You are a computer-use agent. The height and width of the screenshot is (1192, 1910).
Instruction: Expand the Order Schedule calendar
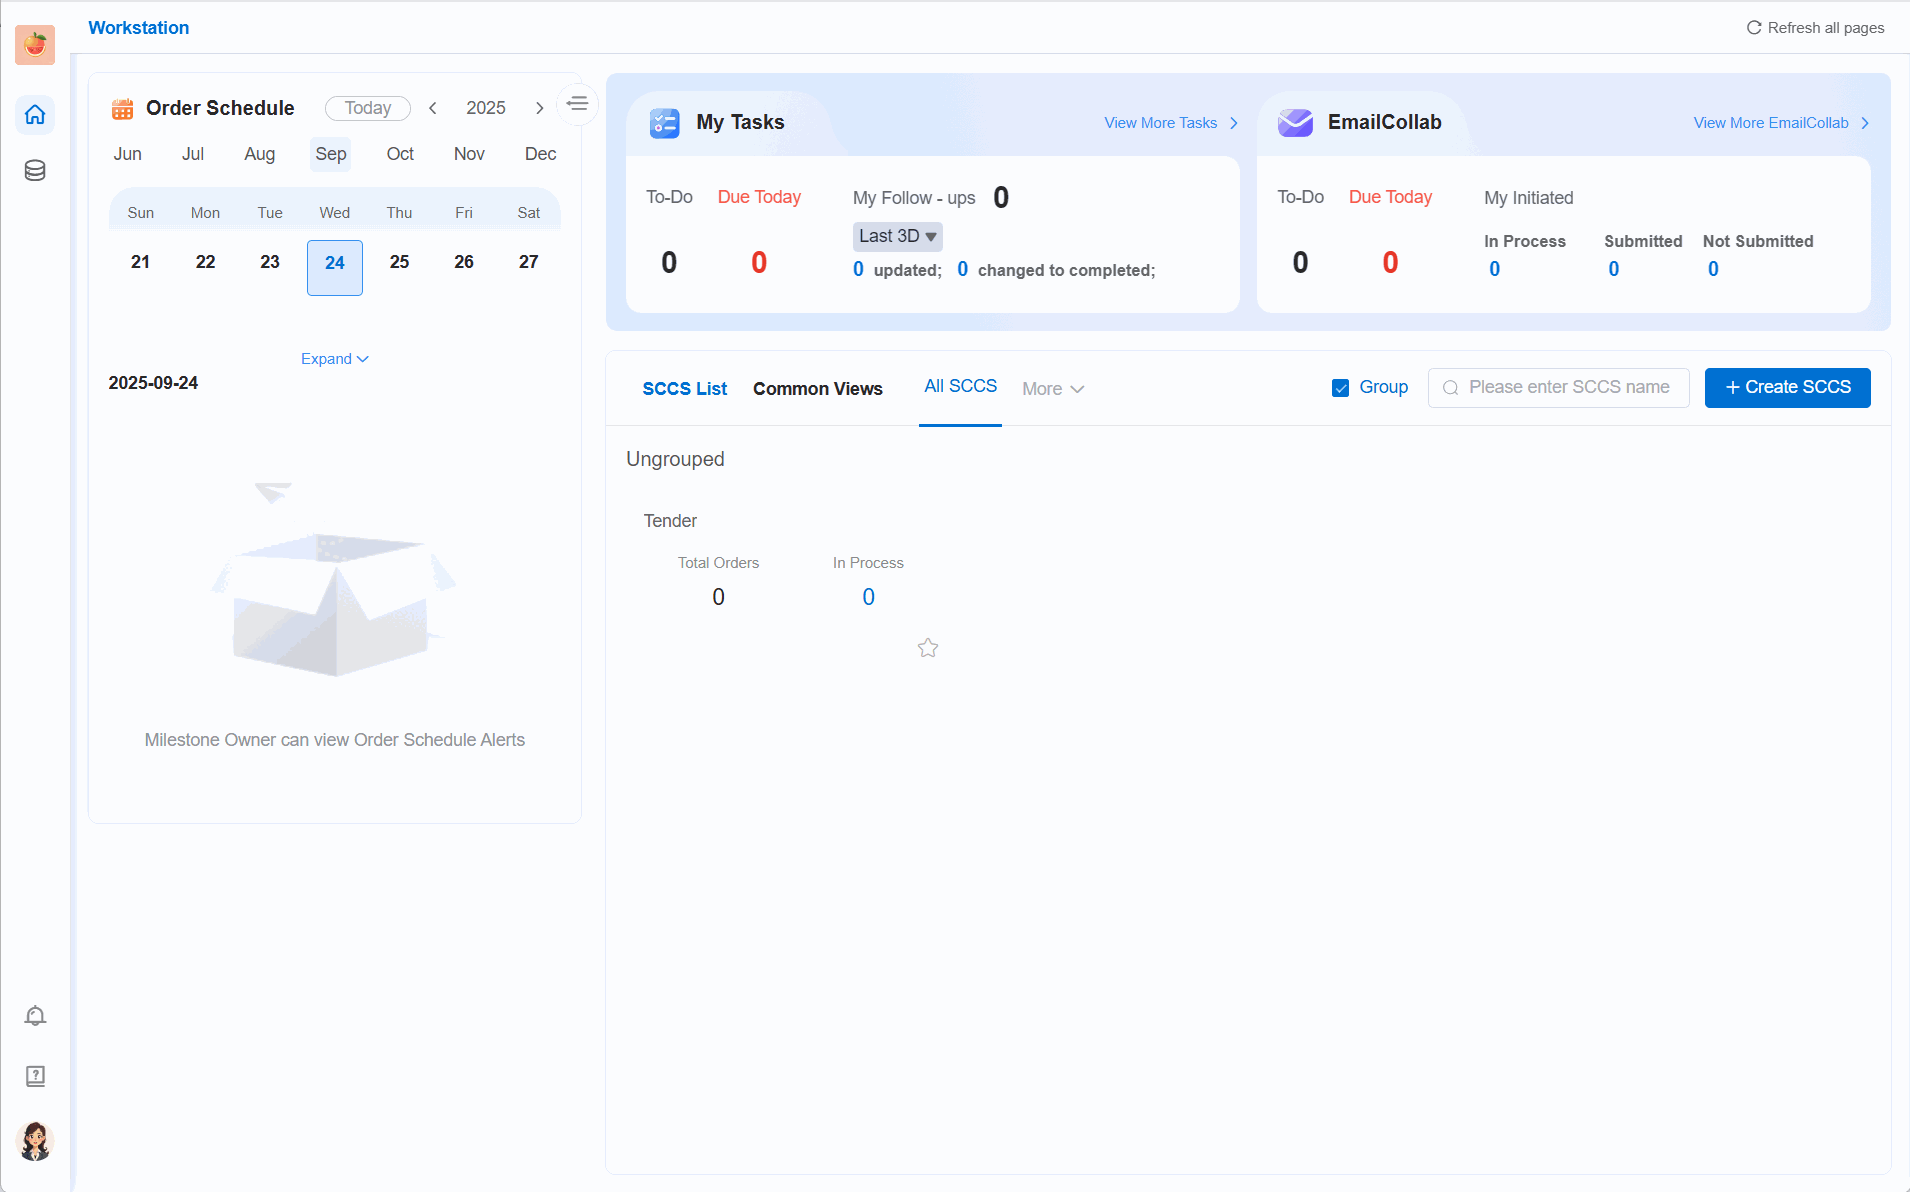pos(334,359)
